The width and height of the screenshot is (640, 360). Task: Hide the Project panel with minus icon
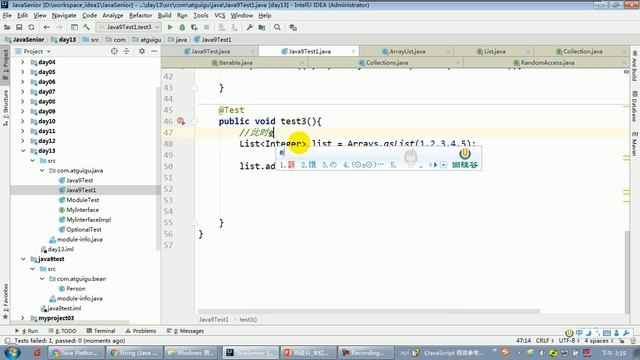click(154, 51)
